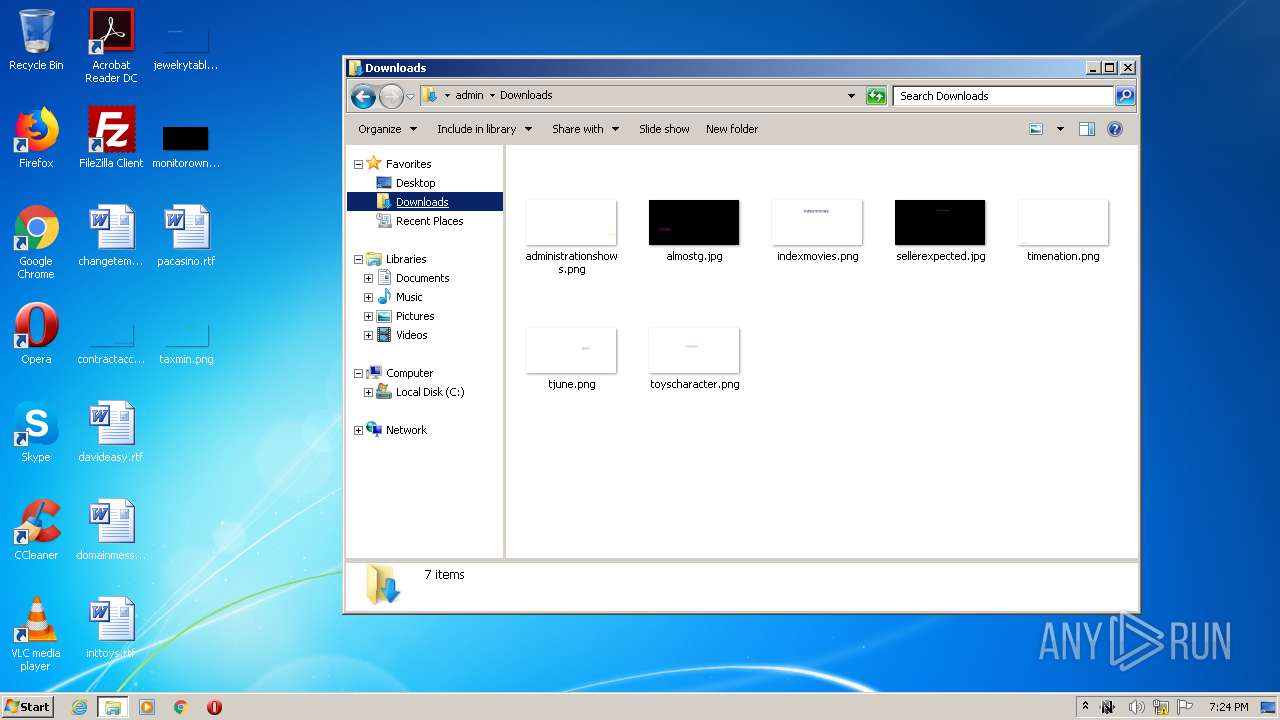Open Chrome from the taskbar
The height and width of the screenshot is (720, 1280).
coord(181,707)
